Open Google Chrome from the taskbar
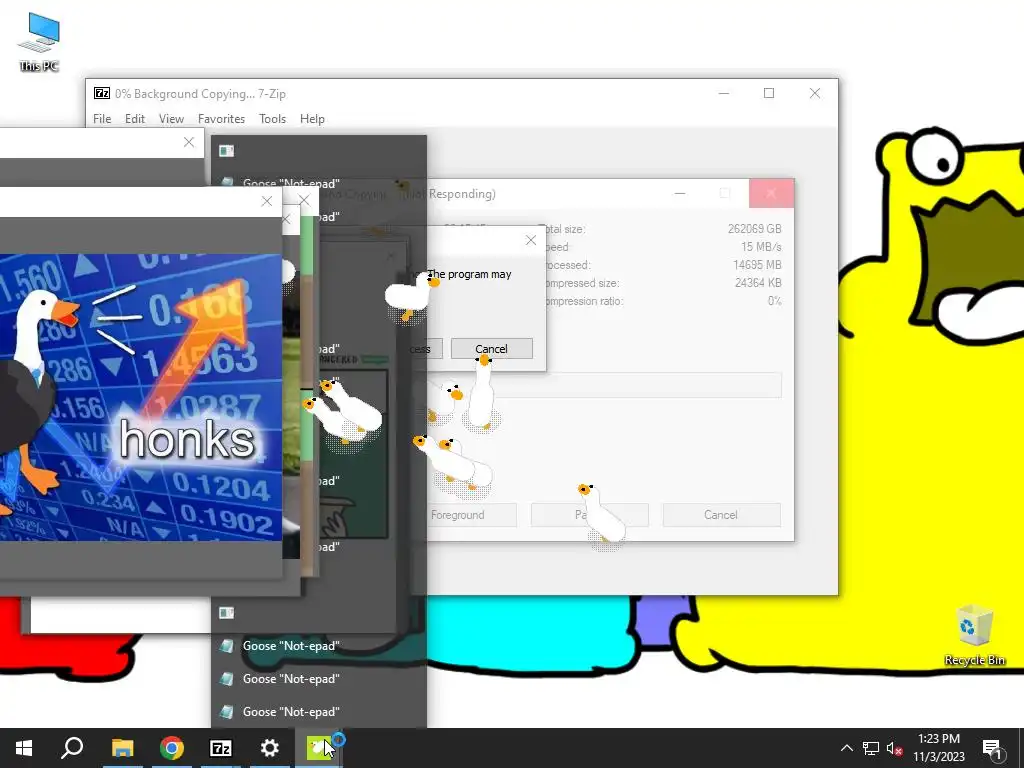The width and height of the screenshot is (1024, 768). coord(172,748)
